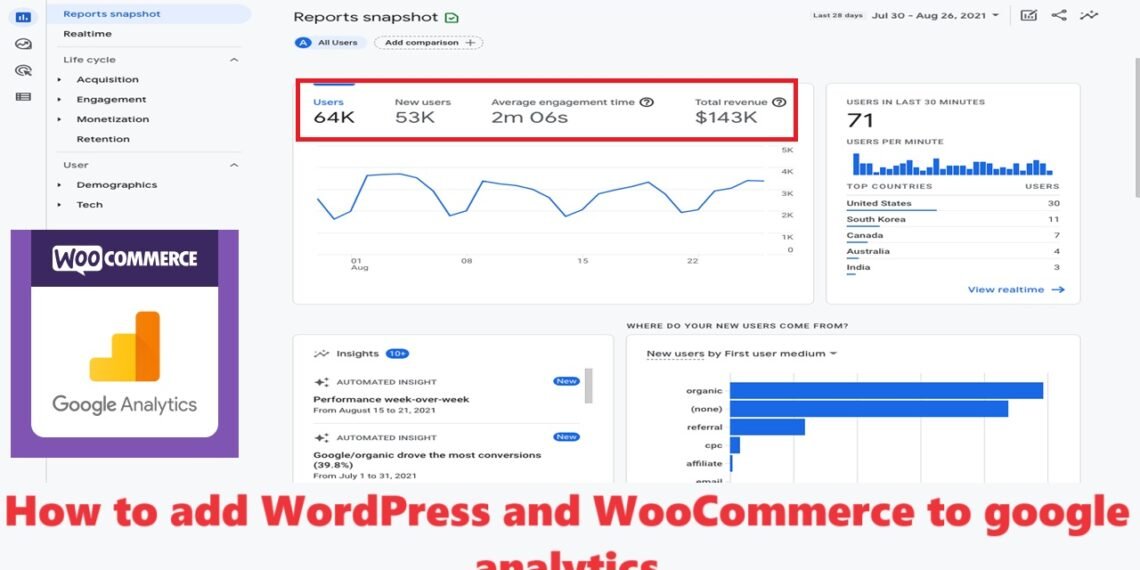The image size is (1140, 570).
Task: Expand the Engagement tree arrow
Action: click(60, 100)
